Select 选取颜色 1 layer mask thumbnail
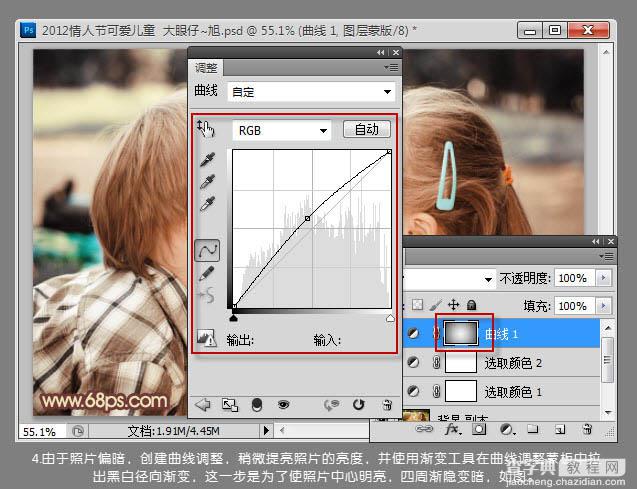 coord(461,392)
